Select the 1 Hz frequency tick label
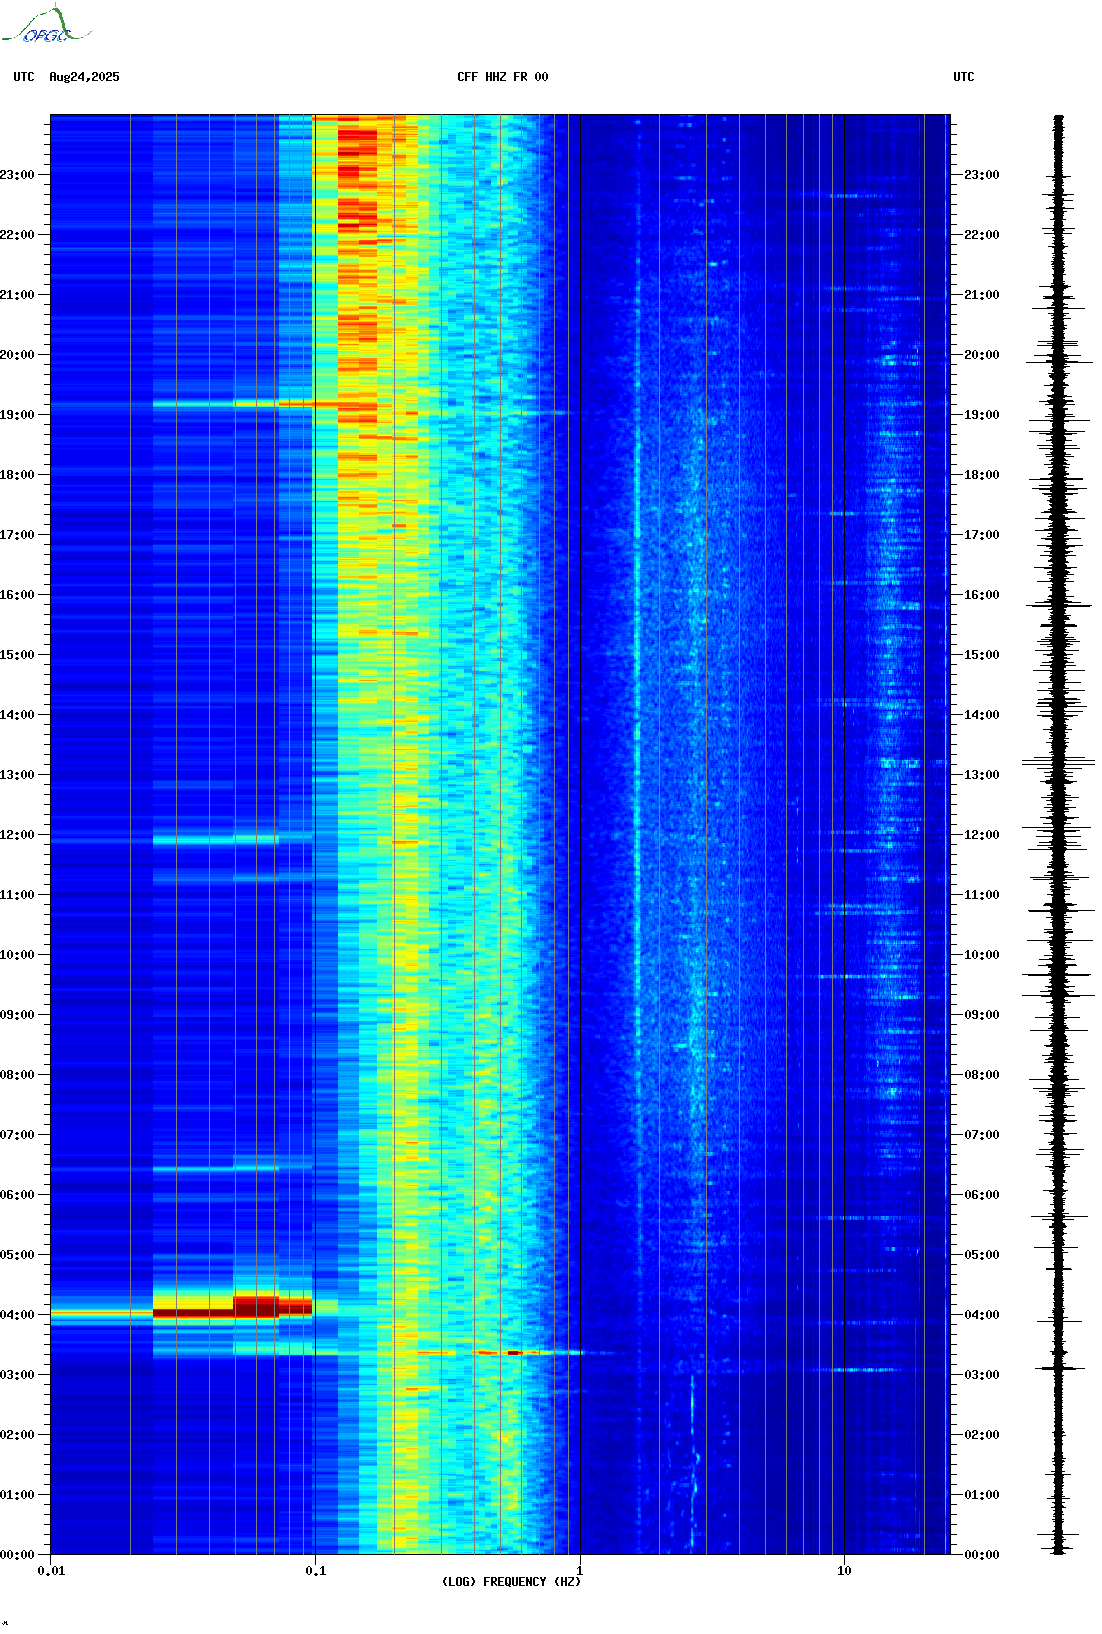1102x1634 pixels. (580, 1571)
